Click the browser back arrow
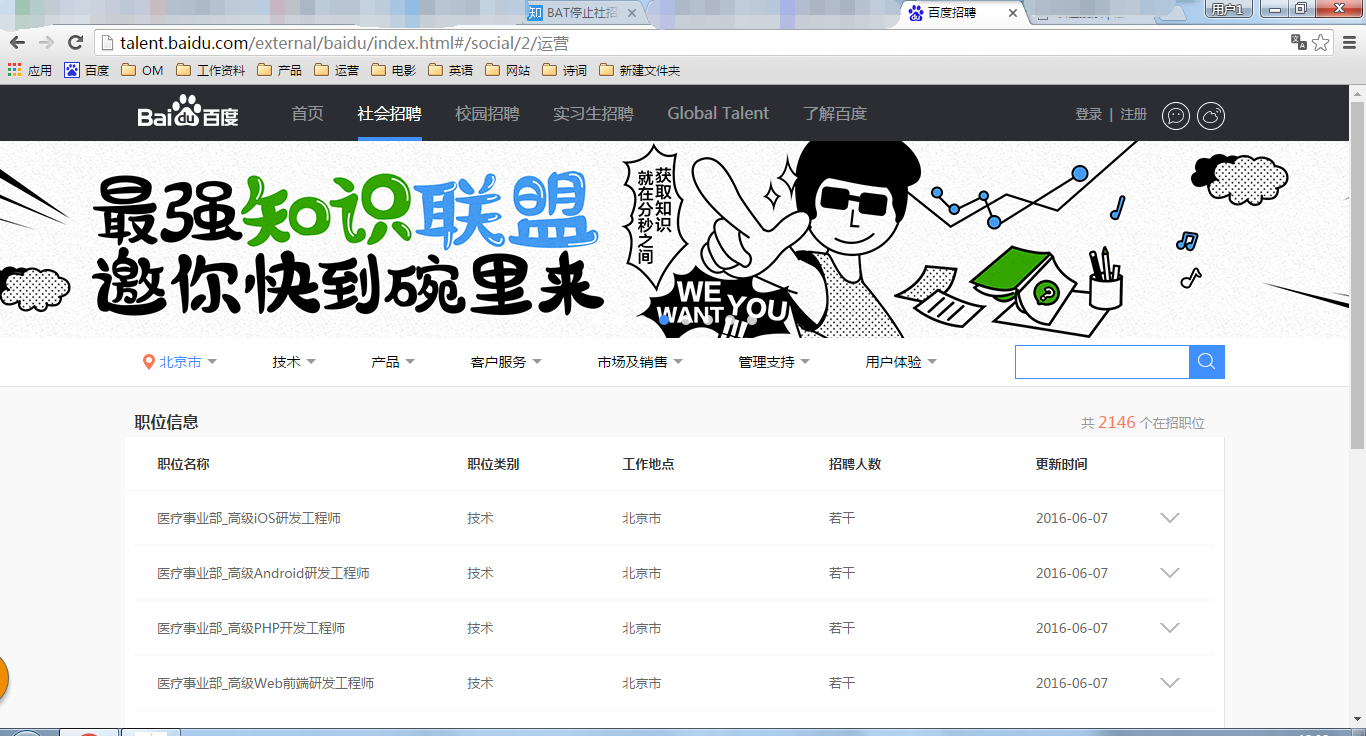This screenshot has width=1366, height=736. coord(17,42)
